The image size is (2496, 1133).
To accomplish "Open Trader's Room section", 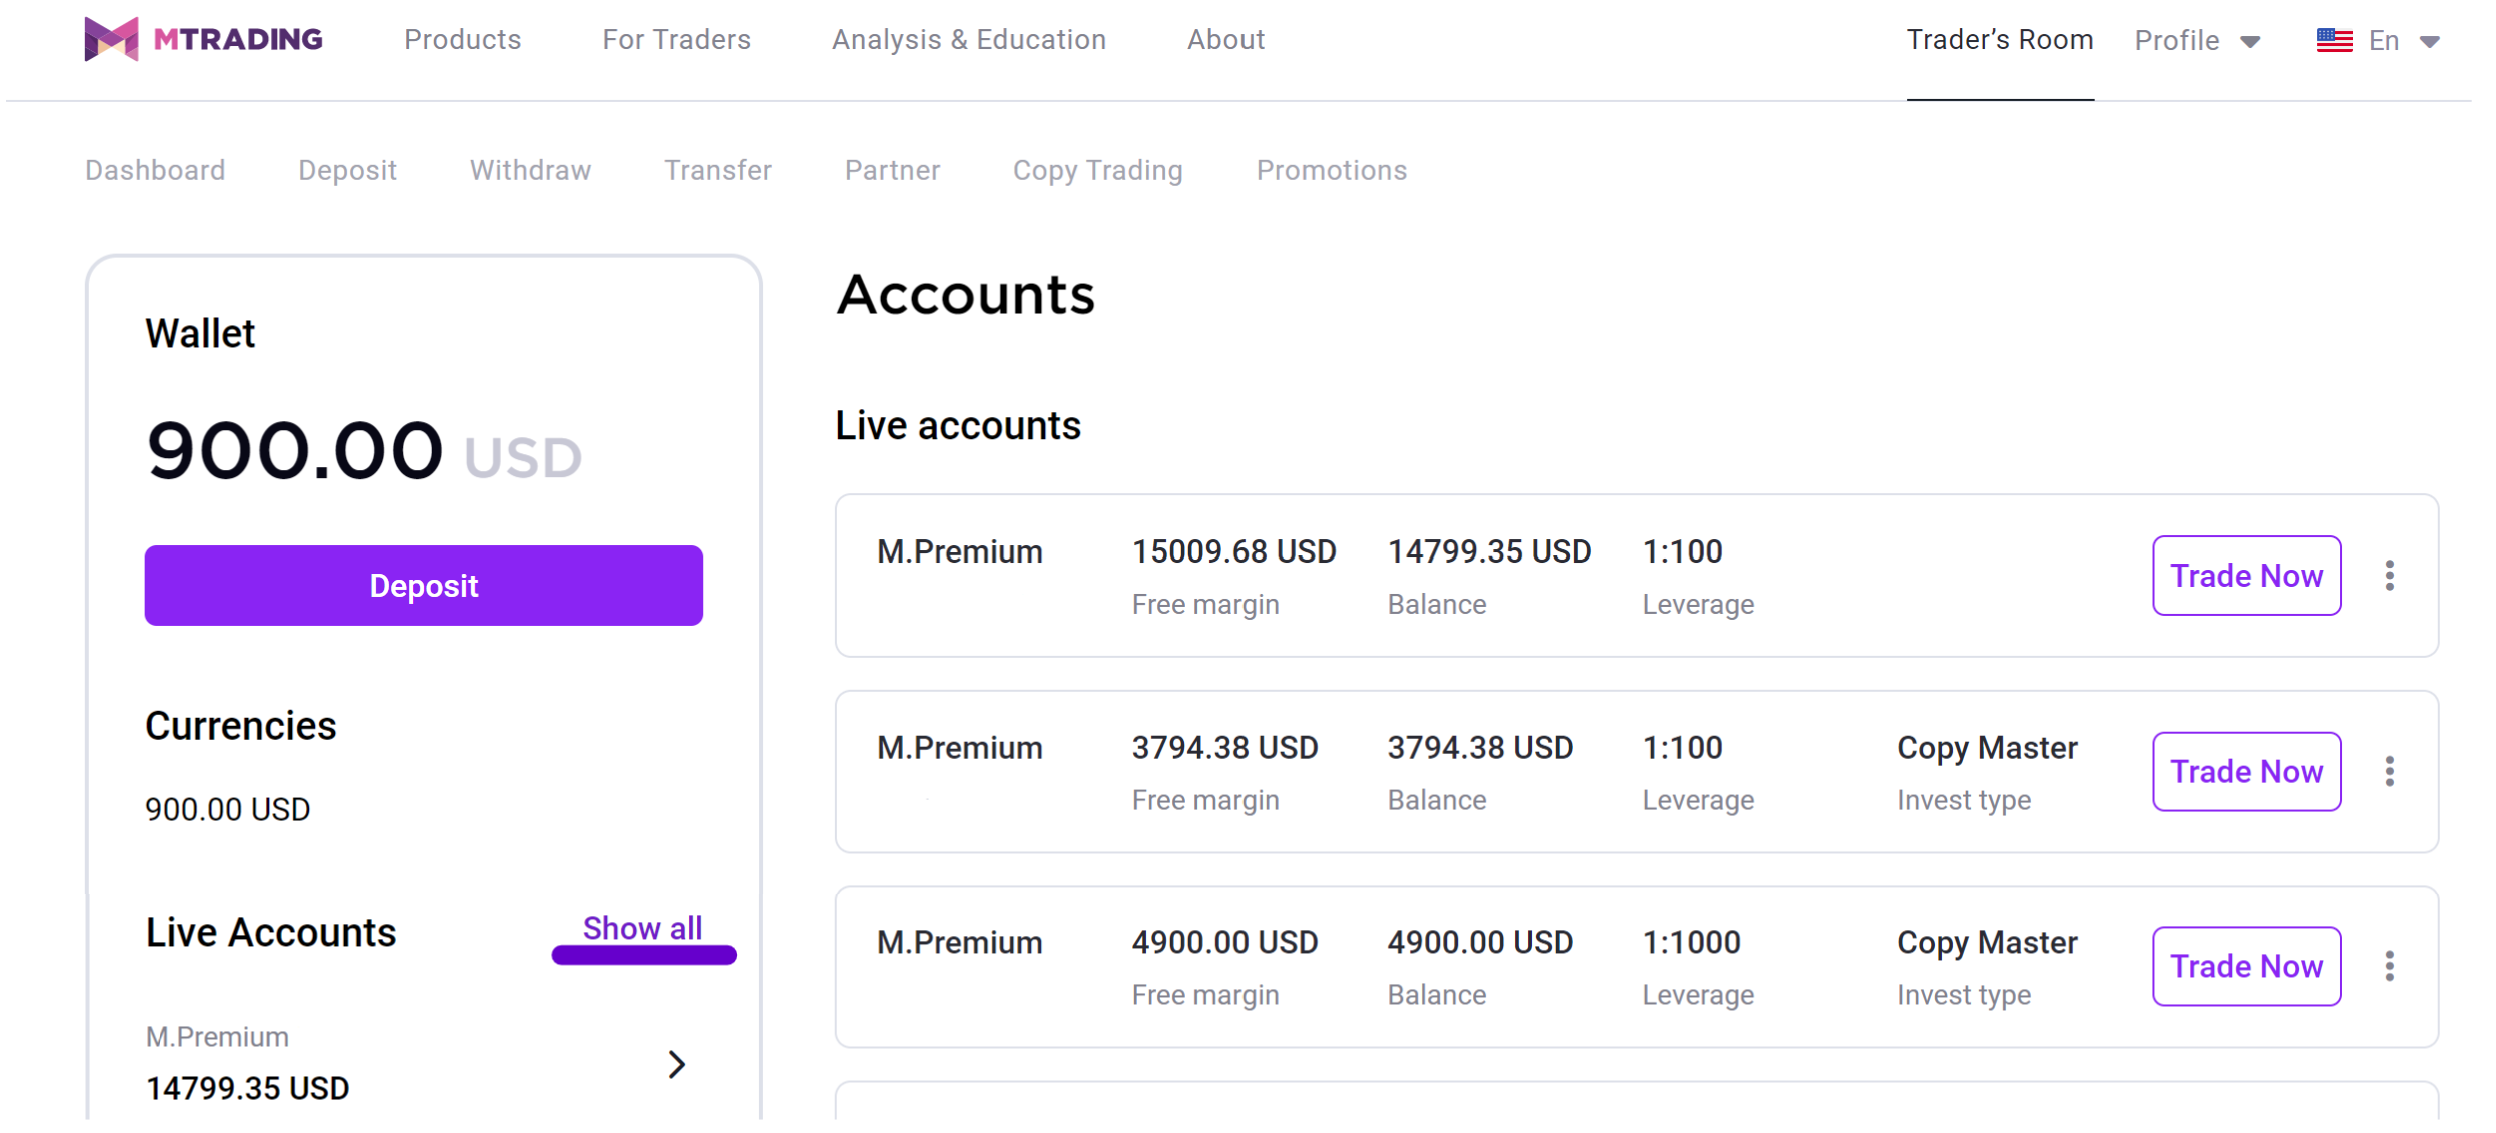I will [1999, 40].
